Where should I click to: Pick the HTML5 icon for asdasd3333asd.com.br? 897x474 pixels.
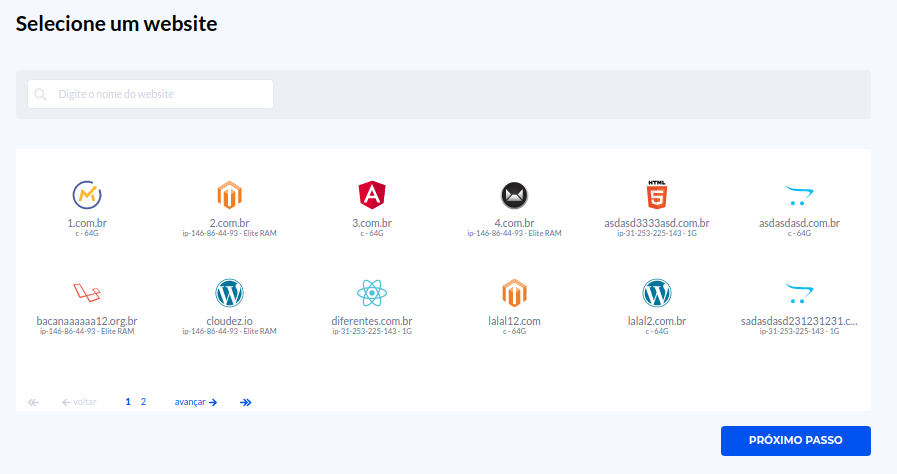pyautogui.click(x=656, y=194)
